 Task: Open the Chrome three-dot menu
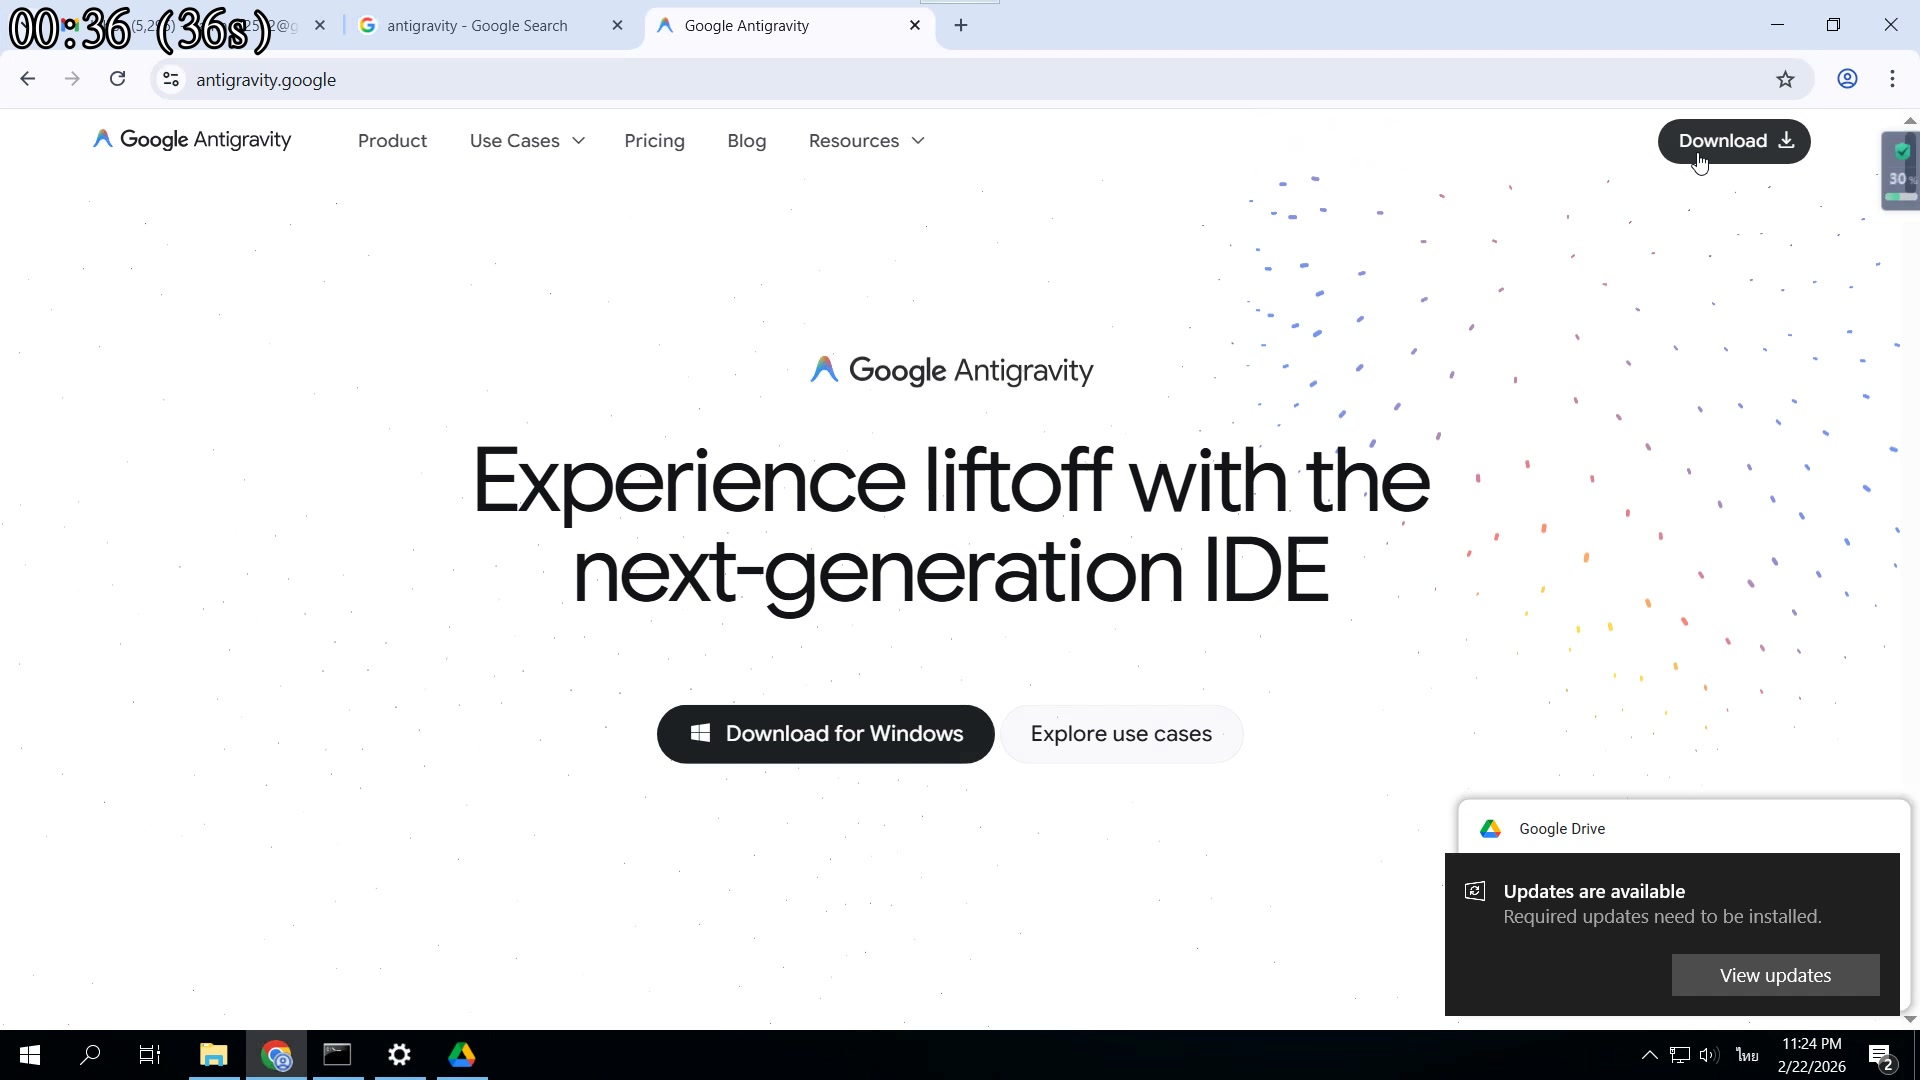[x=1892, y=79]
